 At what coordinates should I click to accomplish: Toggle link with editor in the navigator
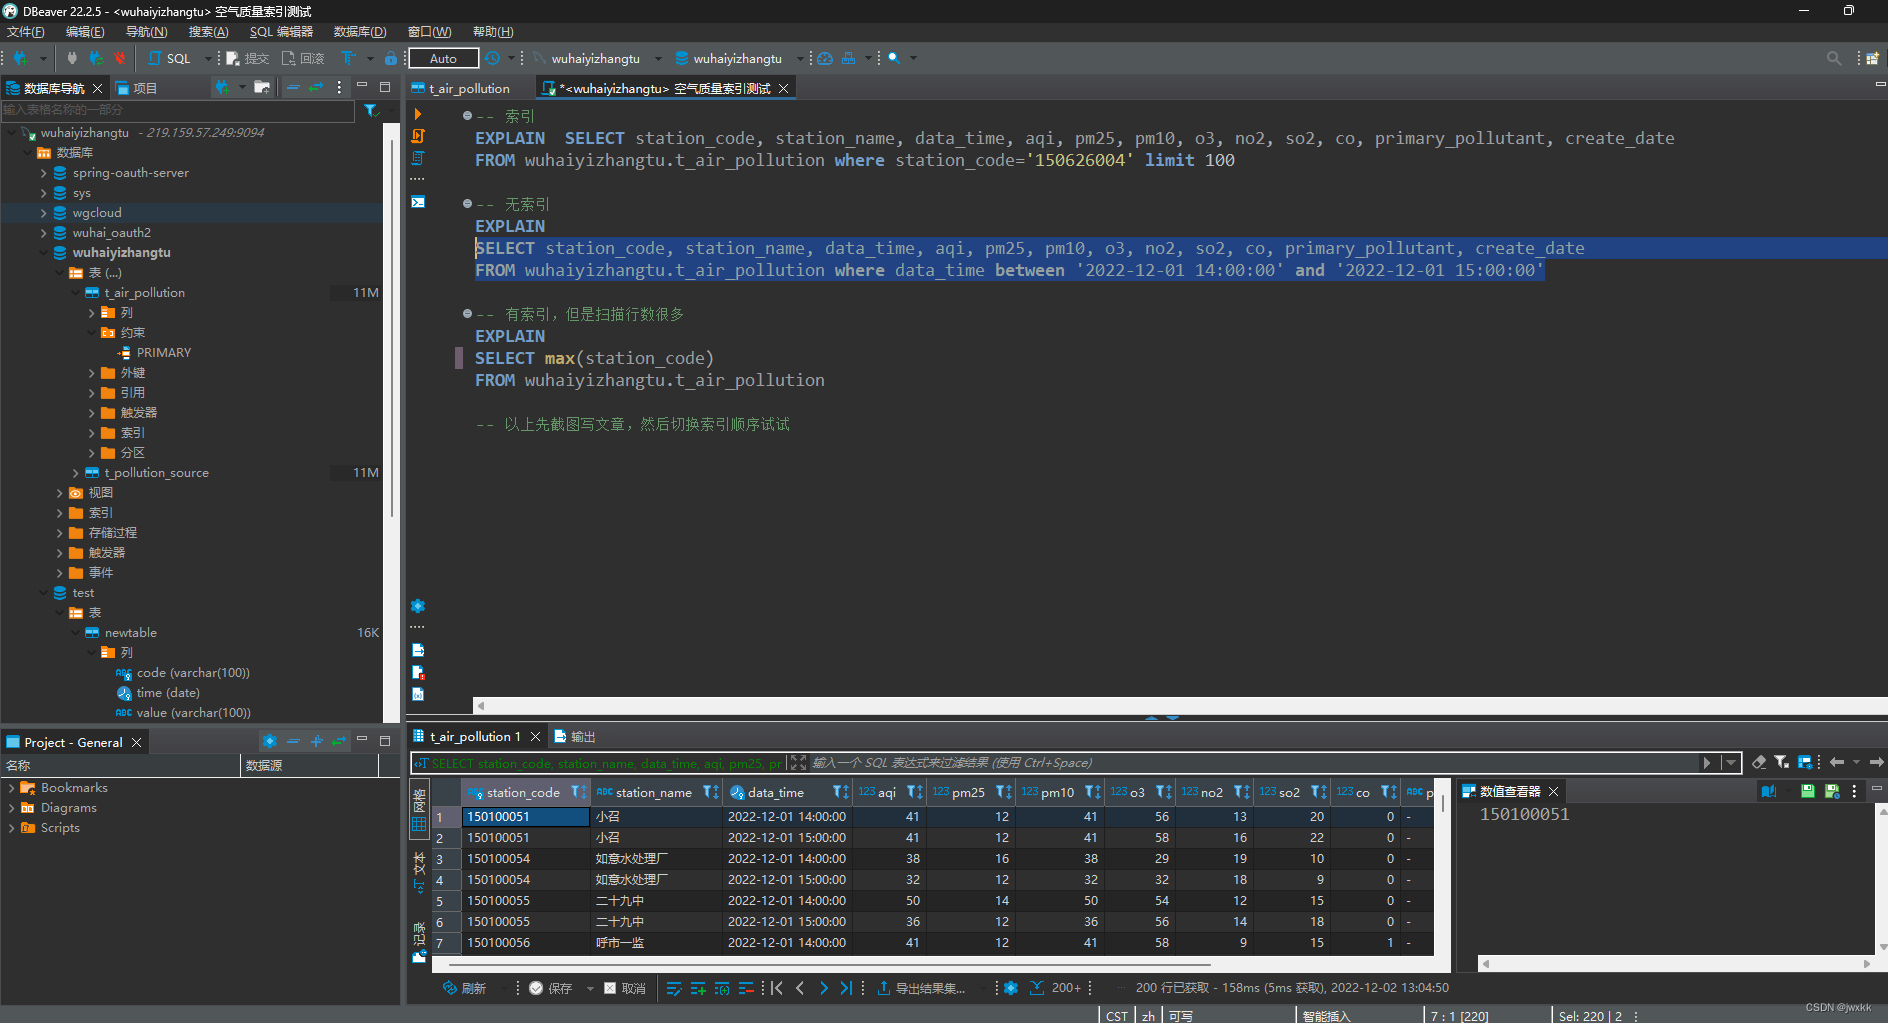(316, 88)
